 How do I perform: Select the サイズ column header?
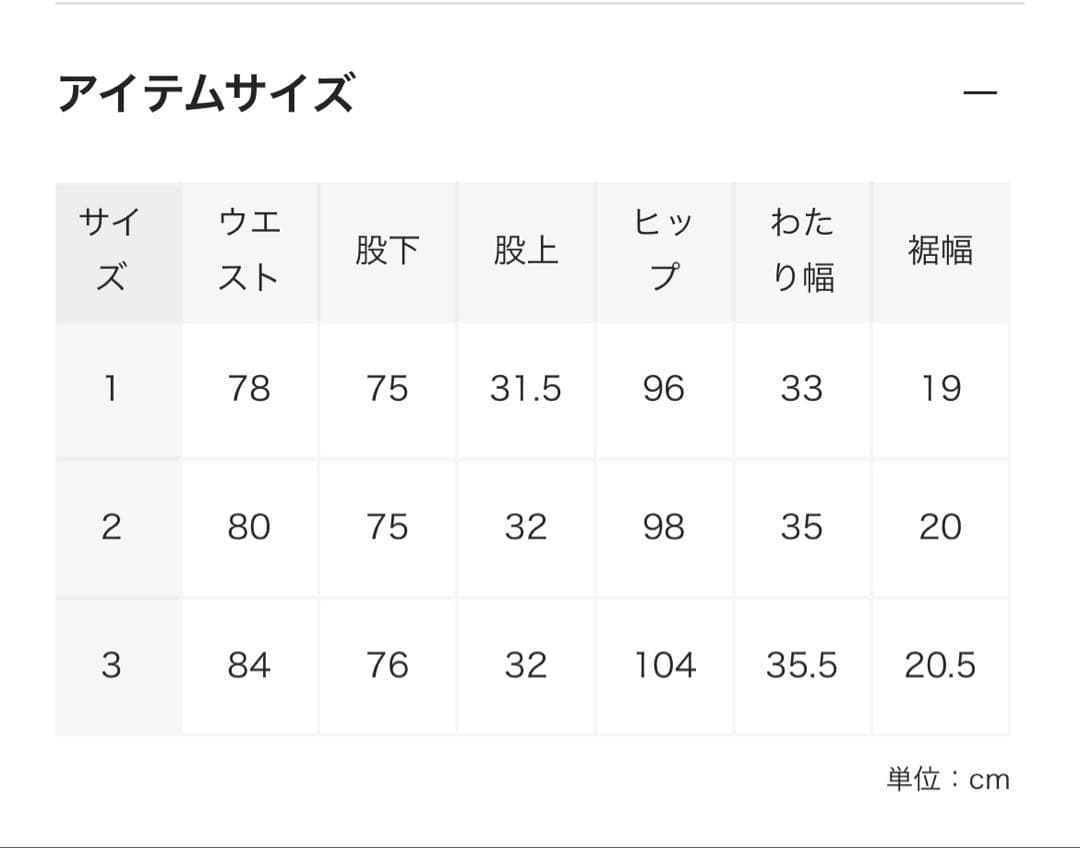coord(111,250)
